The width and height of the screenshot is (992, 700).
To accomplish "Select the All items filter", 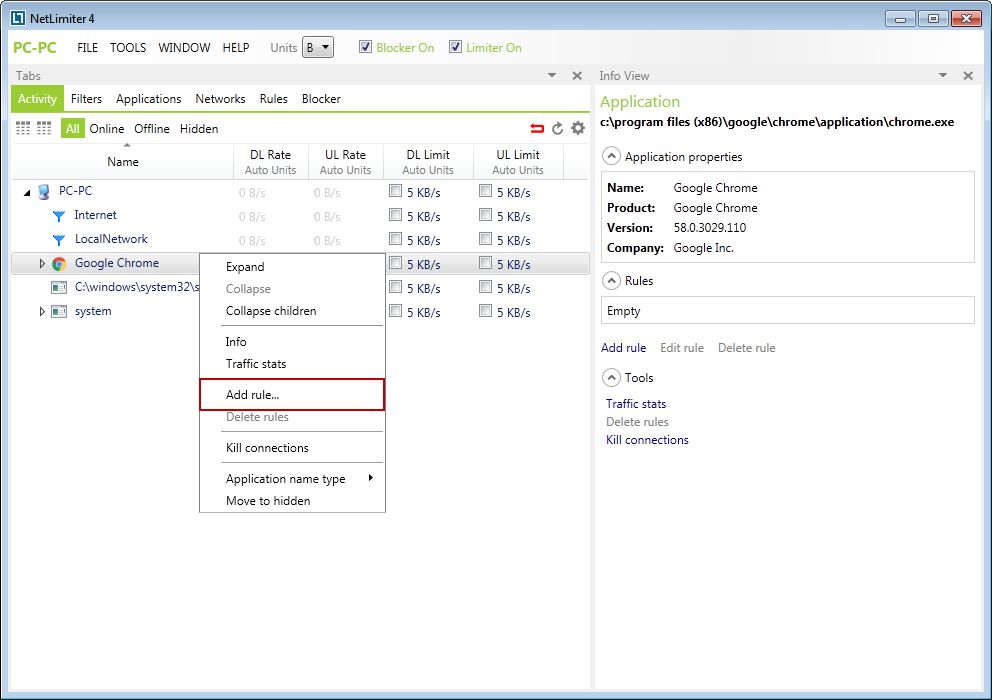I will click(x=73, y=128).
